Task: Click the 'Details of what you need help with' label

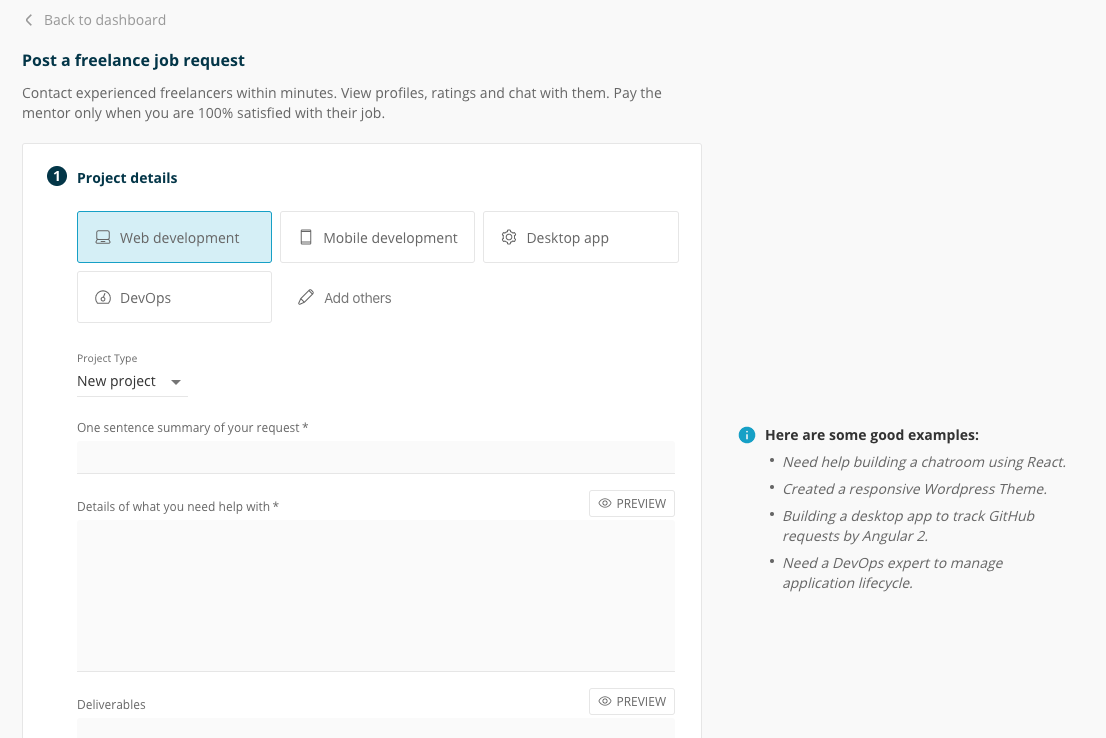Action: (178, 507)
